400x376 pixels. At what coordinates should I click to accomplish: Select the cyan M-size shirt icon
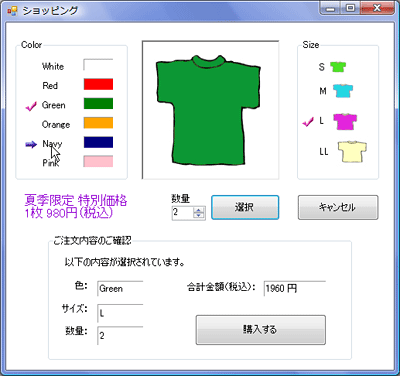[x=343, y=91]
